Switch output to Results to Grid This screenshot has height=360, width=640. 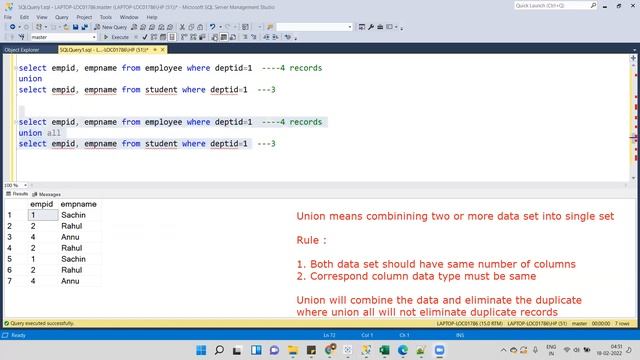[224, 37]
